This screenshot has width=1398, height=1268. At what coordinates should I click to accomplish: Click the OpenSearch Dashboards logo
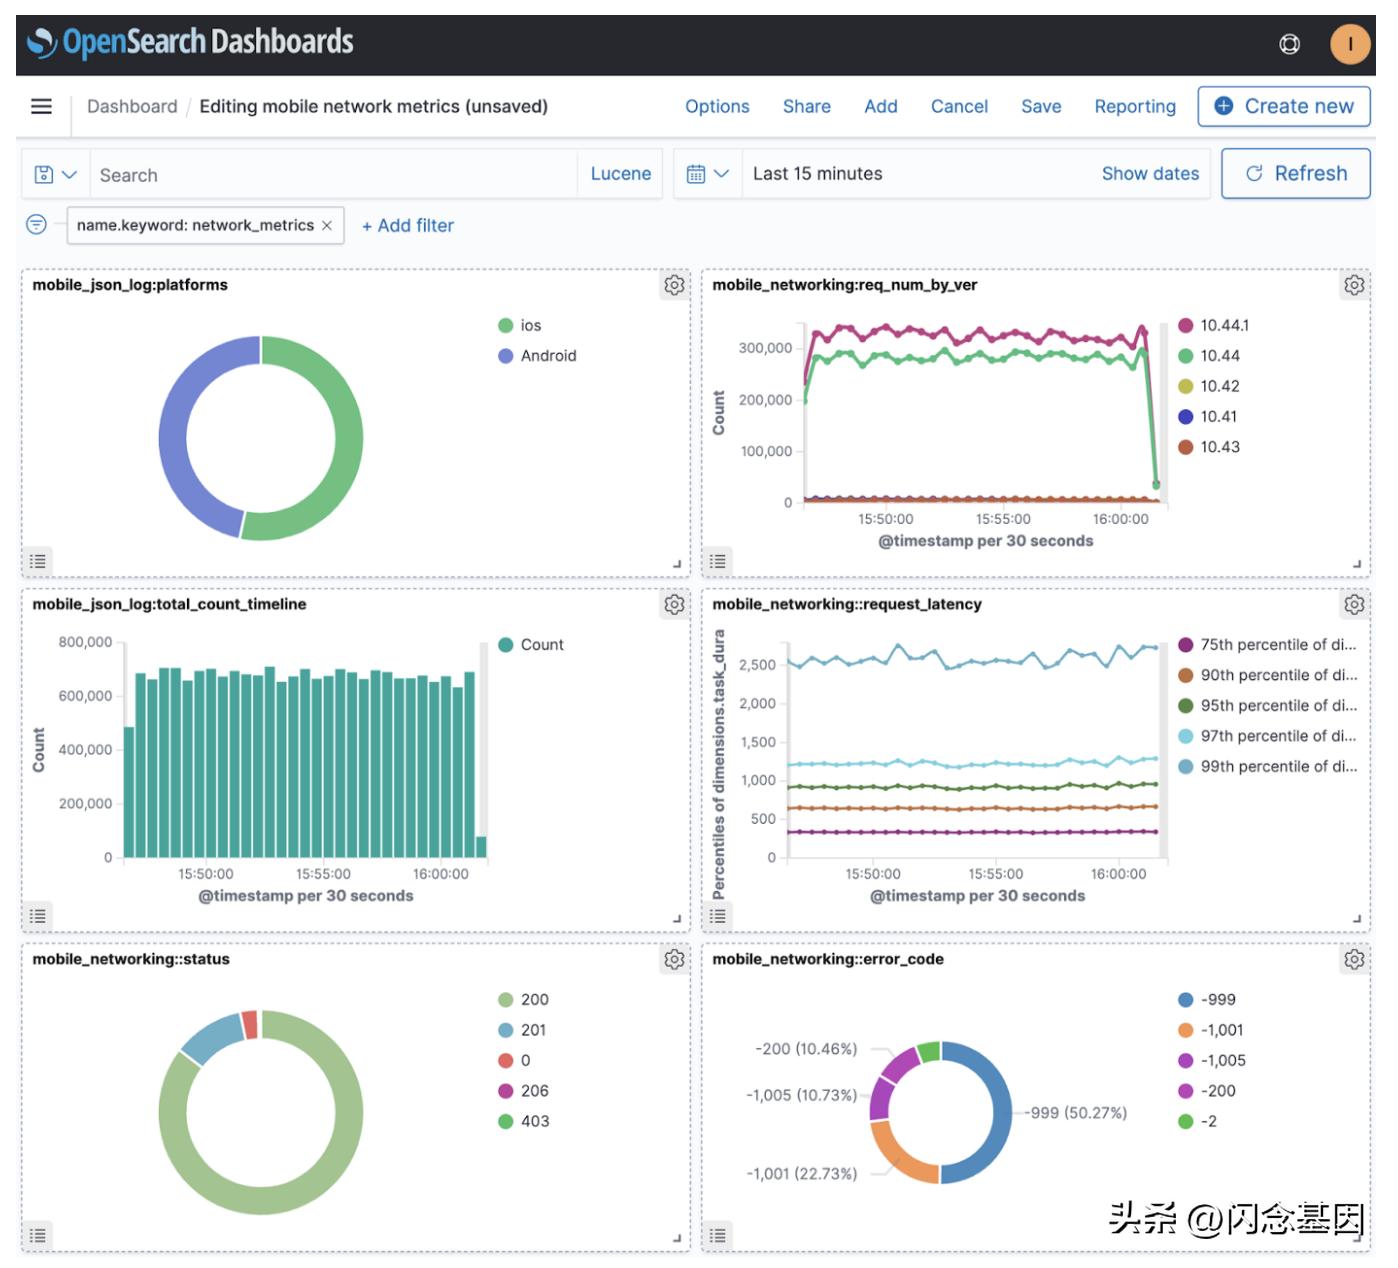[x=190, y=42]
